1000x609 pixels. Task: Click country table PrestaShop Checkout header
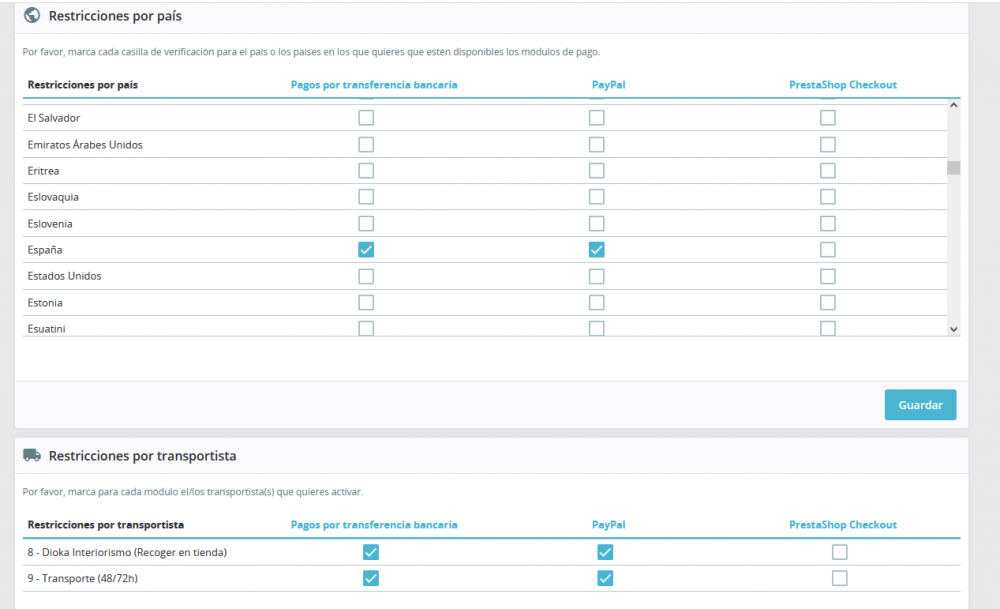click(842, 85)
